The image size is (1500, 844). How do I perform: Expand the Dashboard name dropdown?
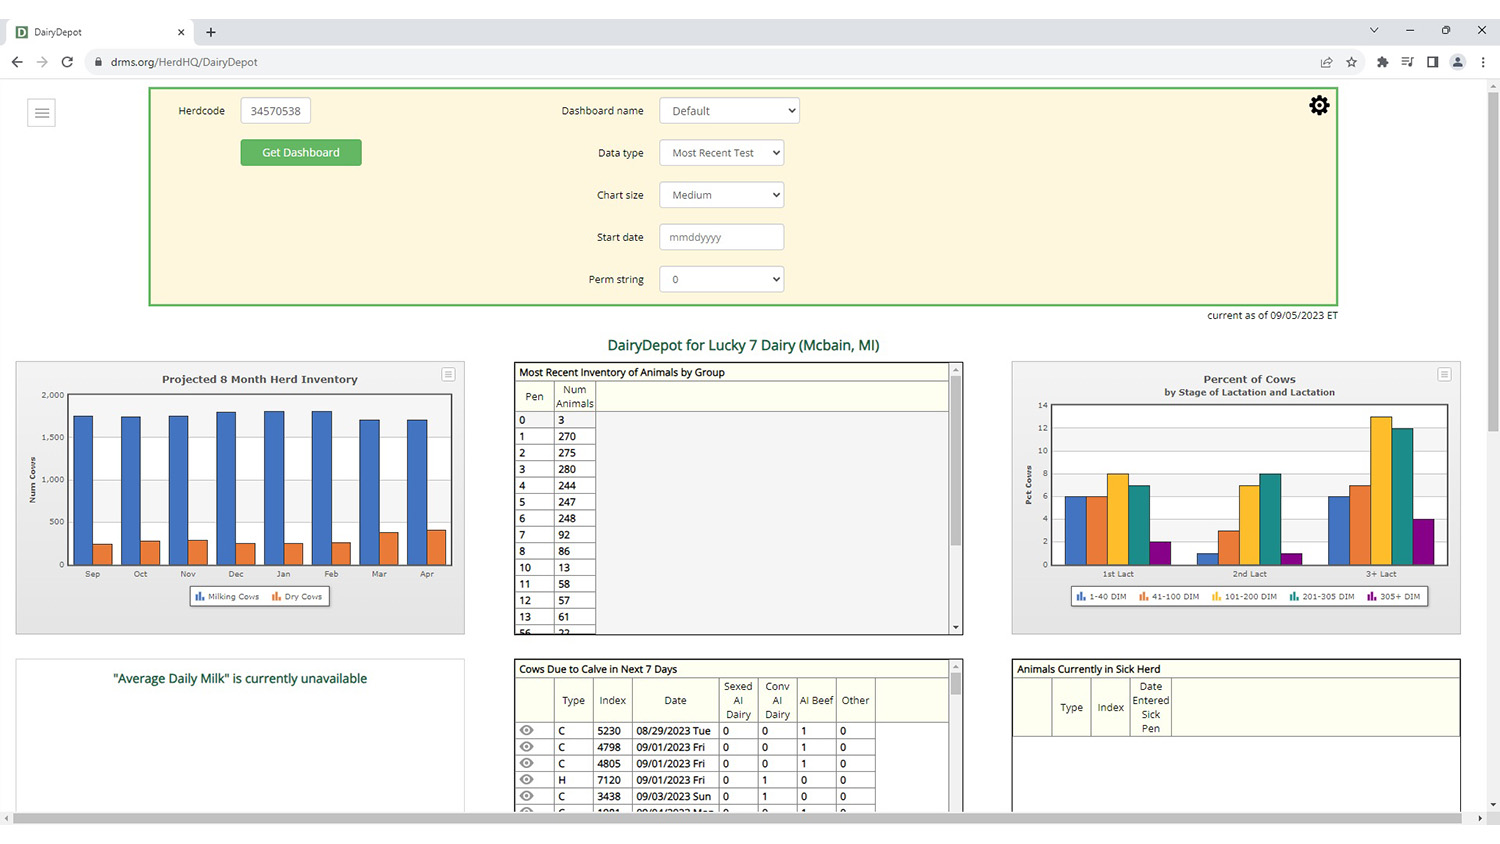pyautogui.click(x=729, y=111)
